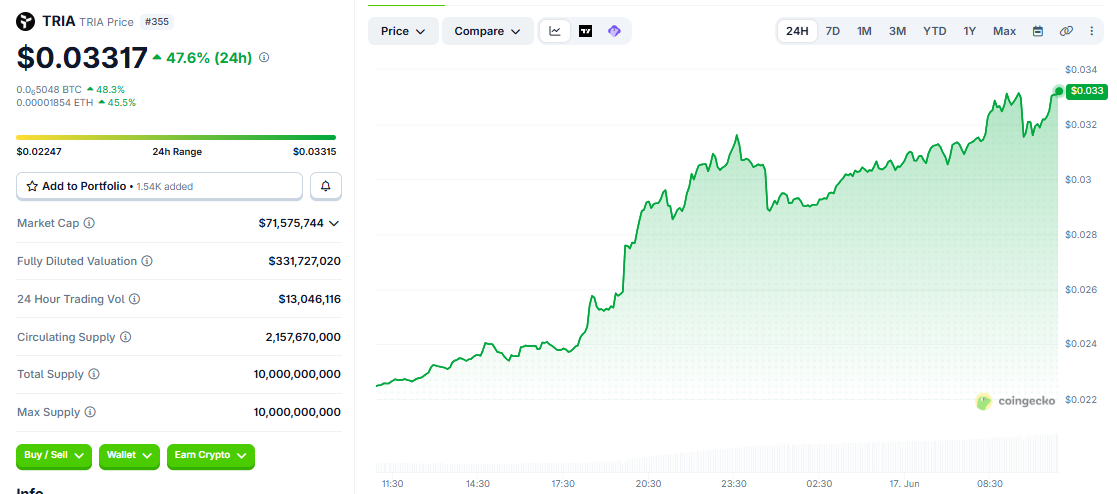This screenshot has height=494, width=1117.
Task: Open the calendar date range picker
Action: tap(1038, 31)
